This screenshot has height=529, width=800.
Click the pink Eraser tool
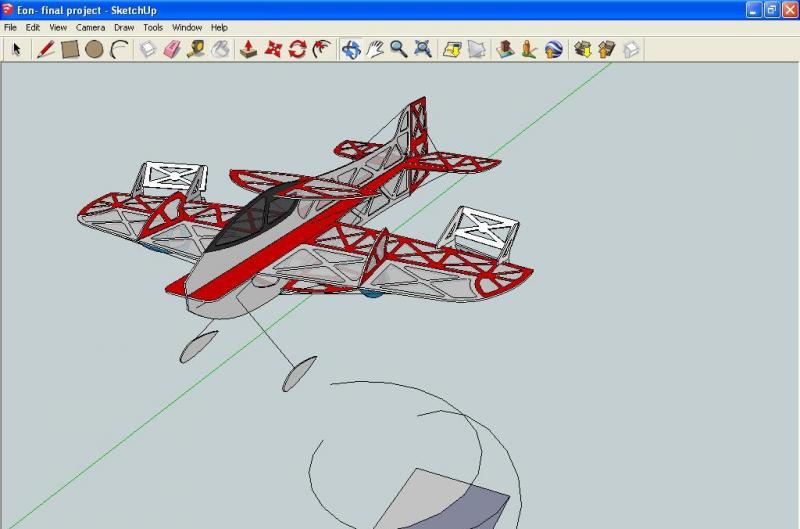pyautogui.click(x=171, y=49)
